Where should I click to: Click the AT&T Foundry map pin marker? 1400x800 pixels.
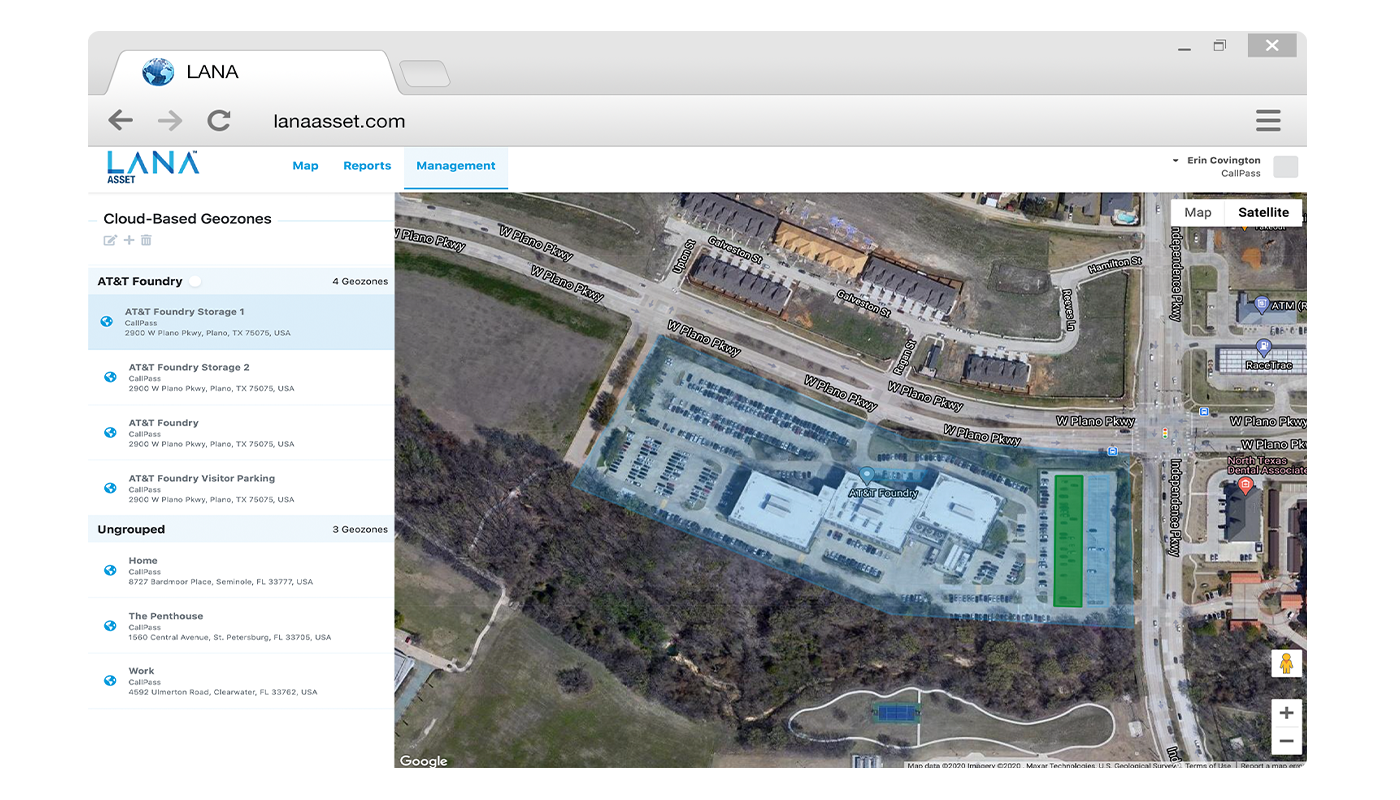click(867, 475)
